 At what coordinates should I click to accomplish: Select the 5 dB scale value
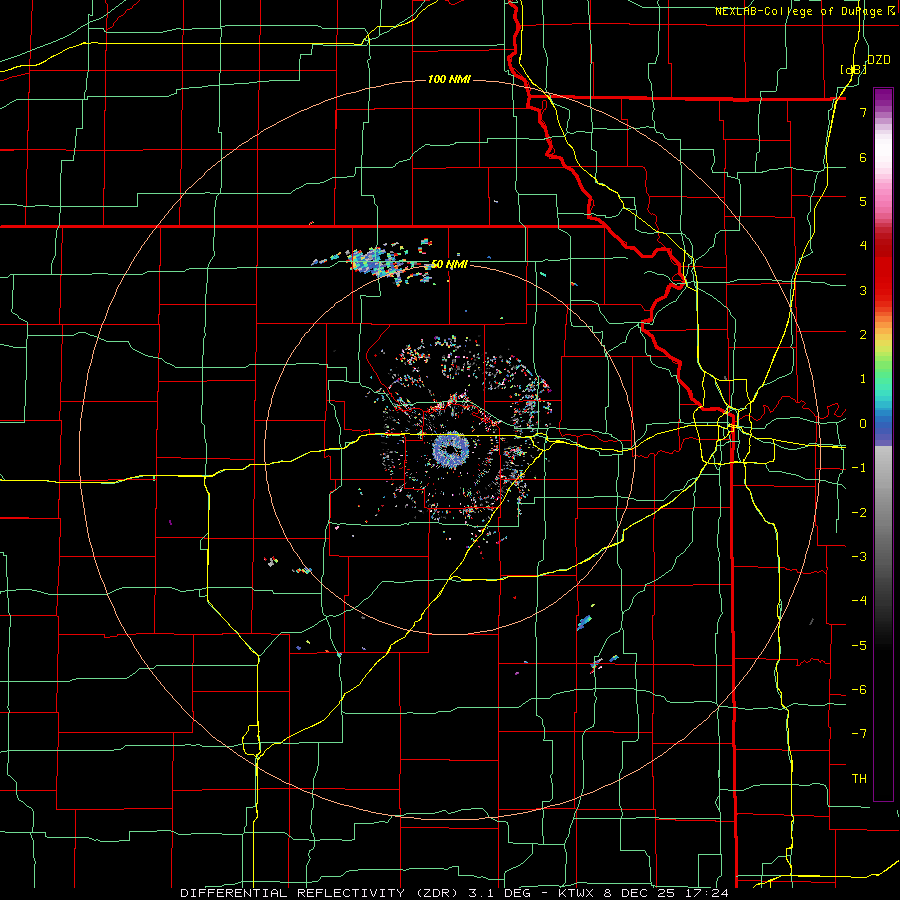pos(863,201)
